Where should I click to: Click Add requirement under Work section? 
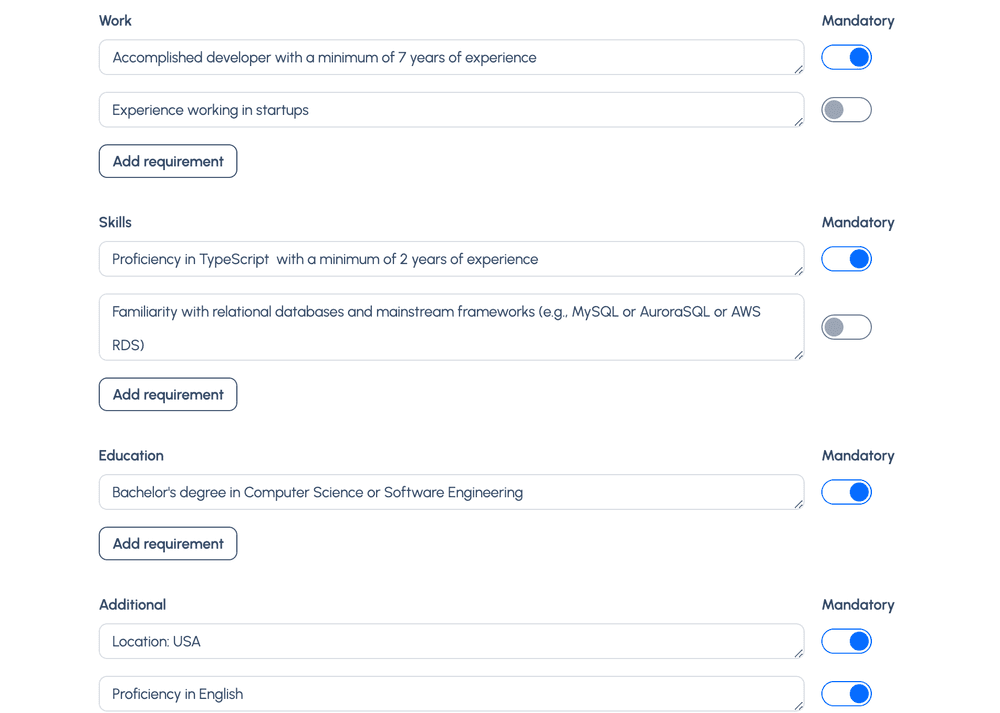coord(168,162)
